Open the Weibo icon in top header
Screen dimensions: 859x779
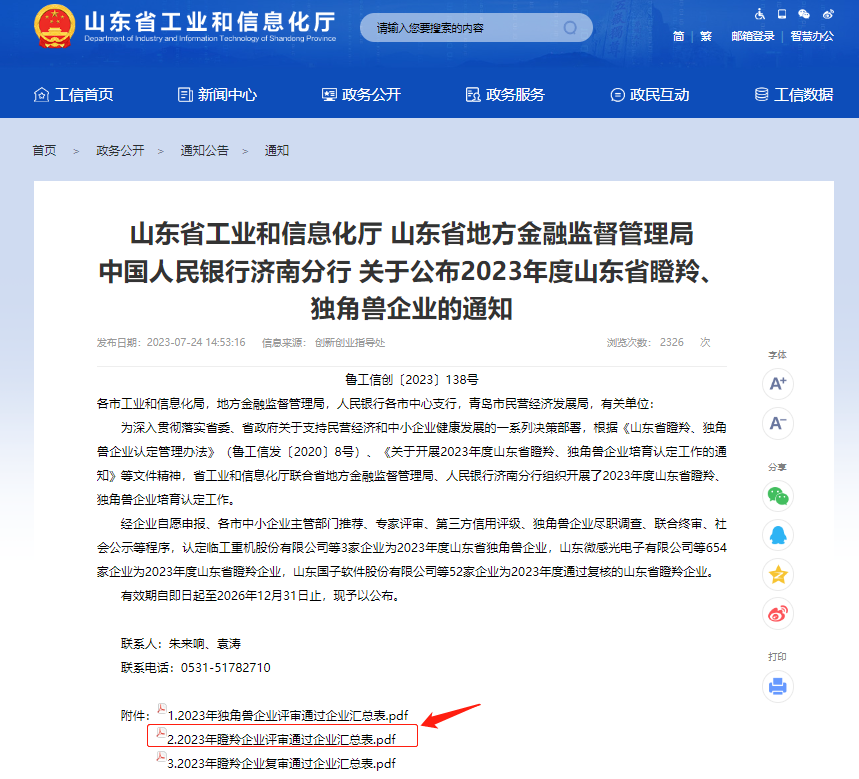click(x=828, y=14)
